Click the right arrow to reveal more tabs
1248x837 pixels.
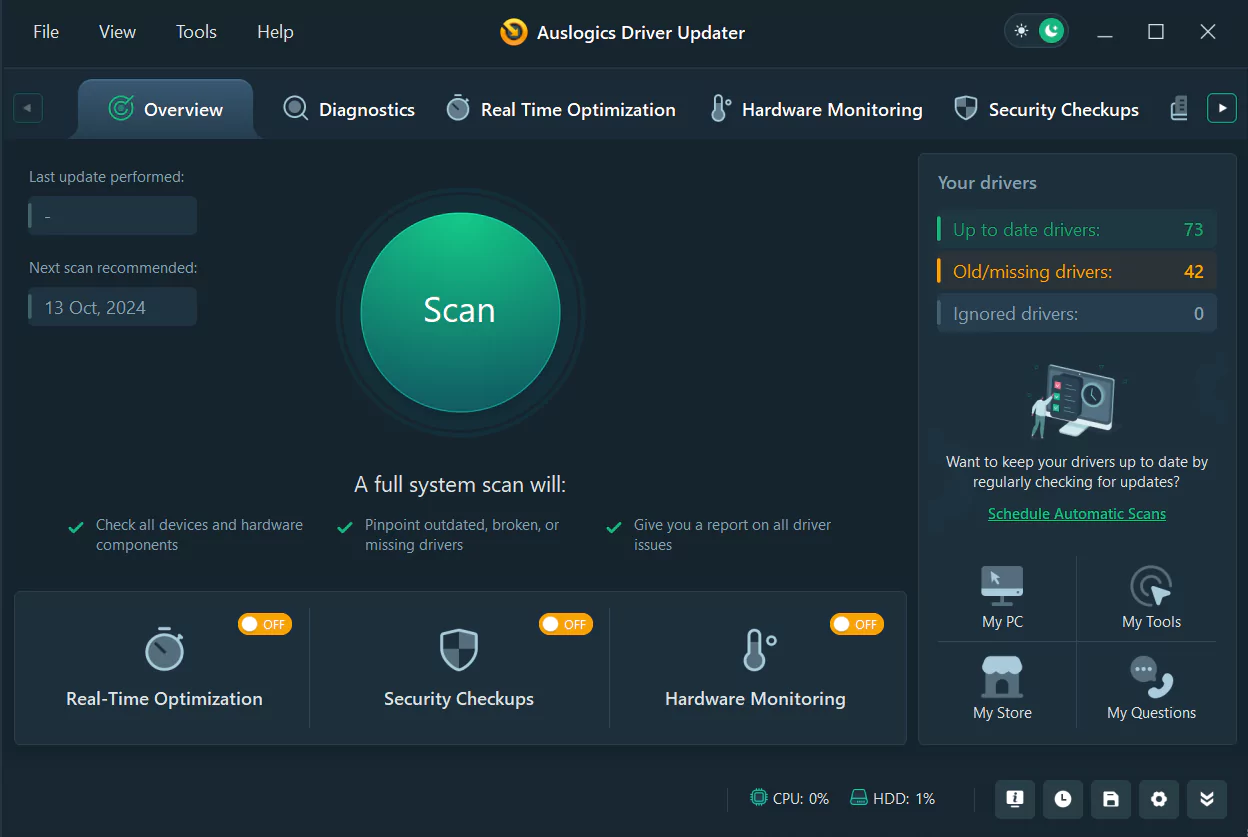[1221, 107]
